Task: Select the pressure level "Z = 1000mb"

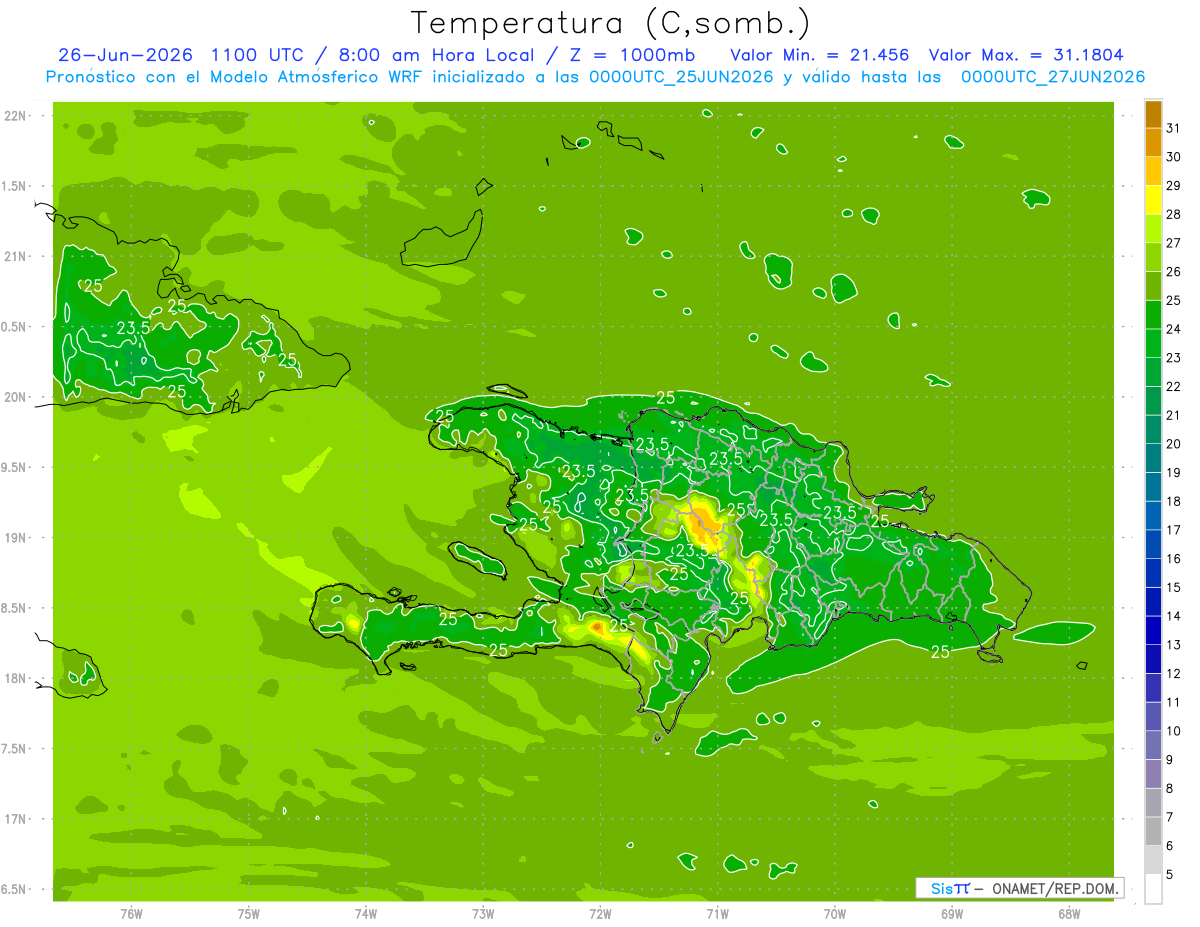Action: (633, 55)
